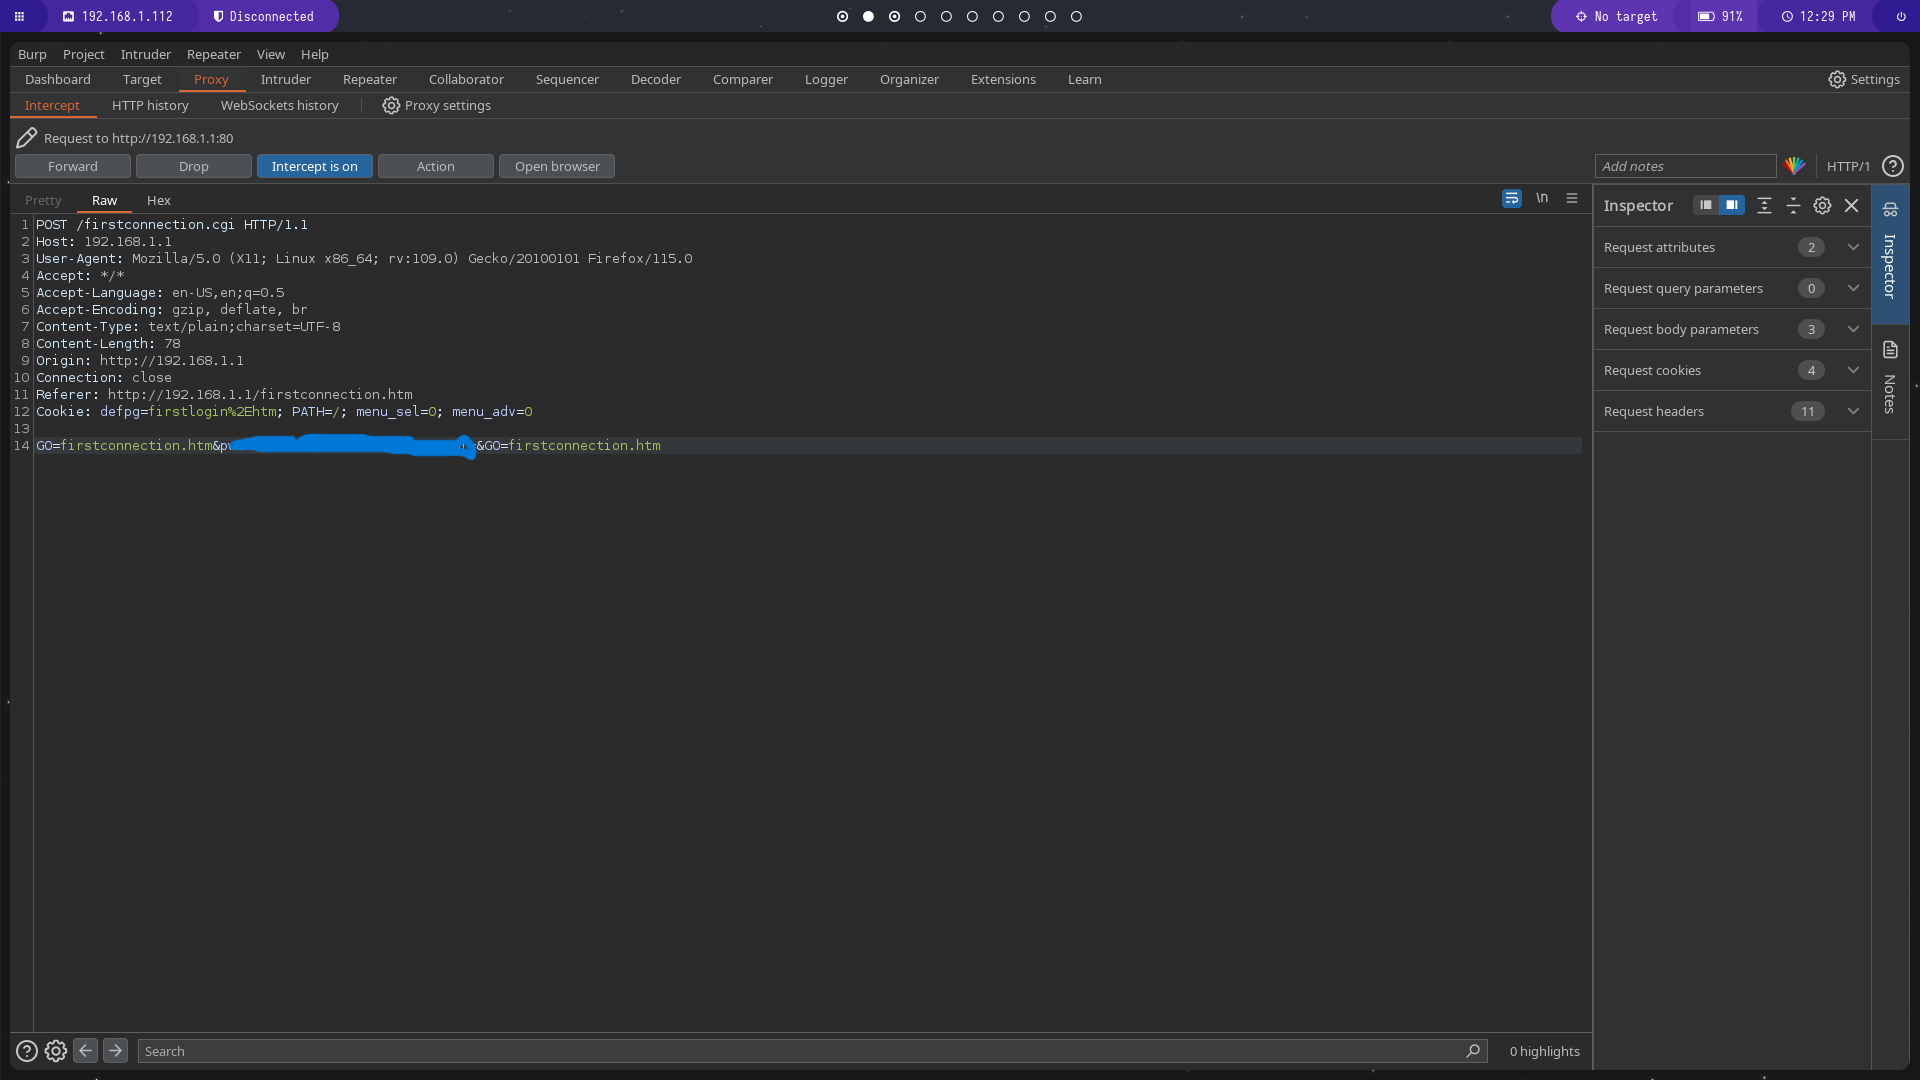
Task: Go to next search match arrow
Action: click(x=115, y=1050)
